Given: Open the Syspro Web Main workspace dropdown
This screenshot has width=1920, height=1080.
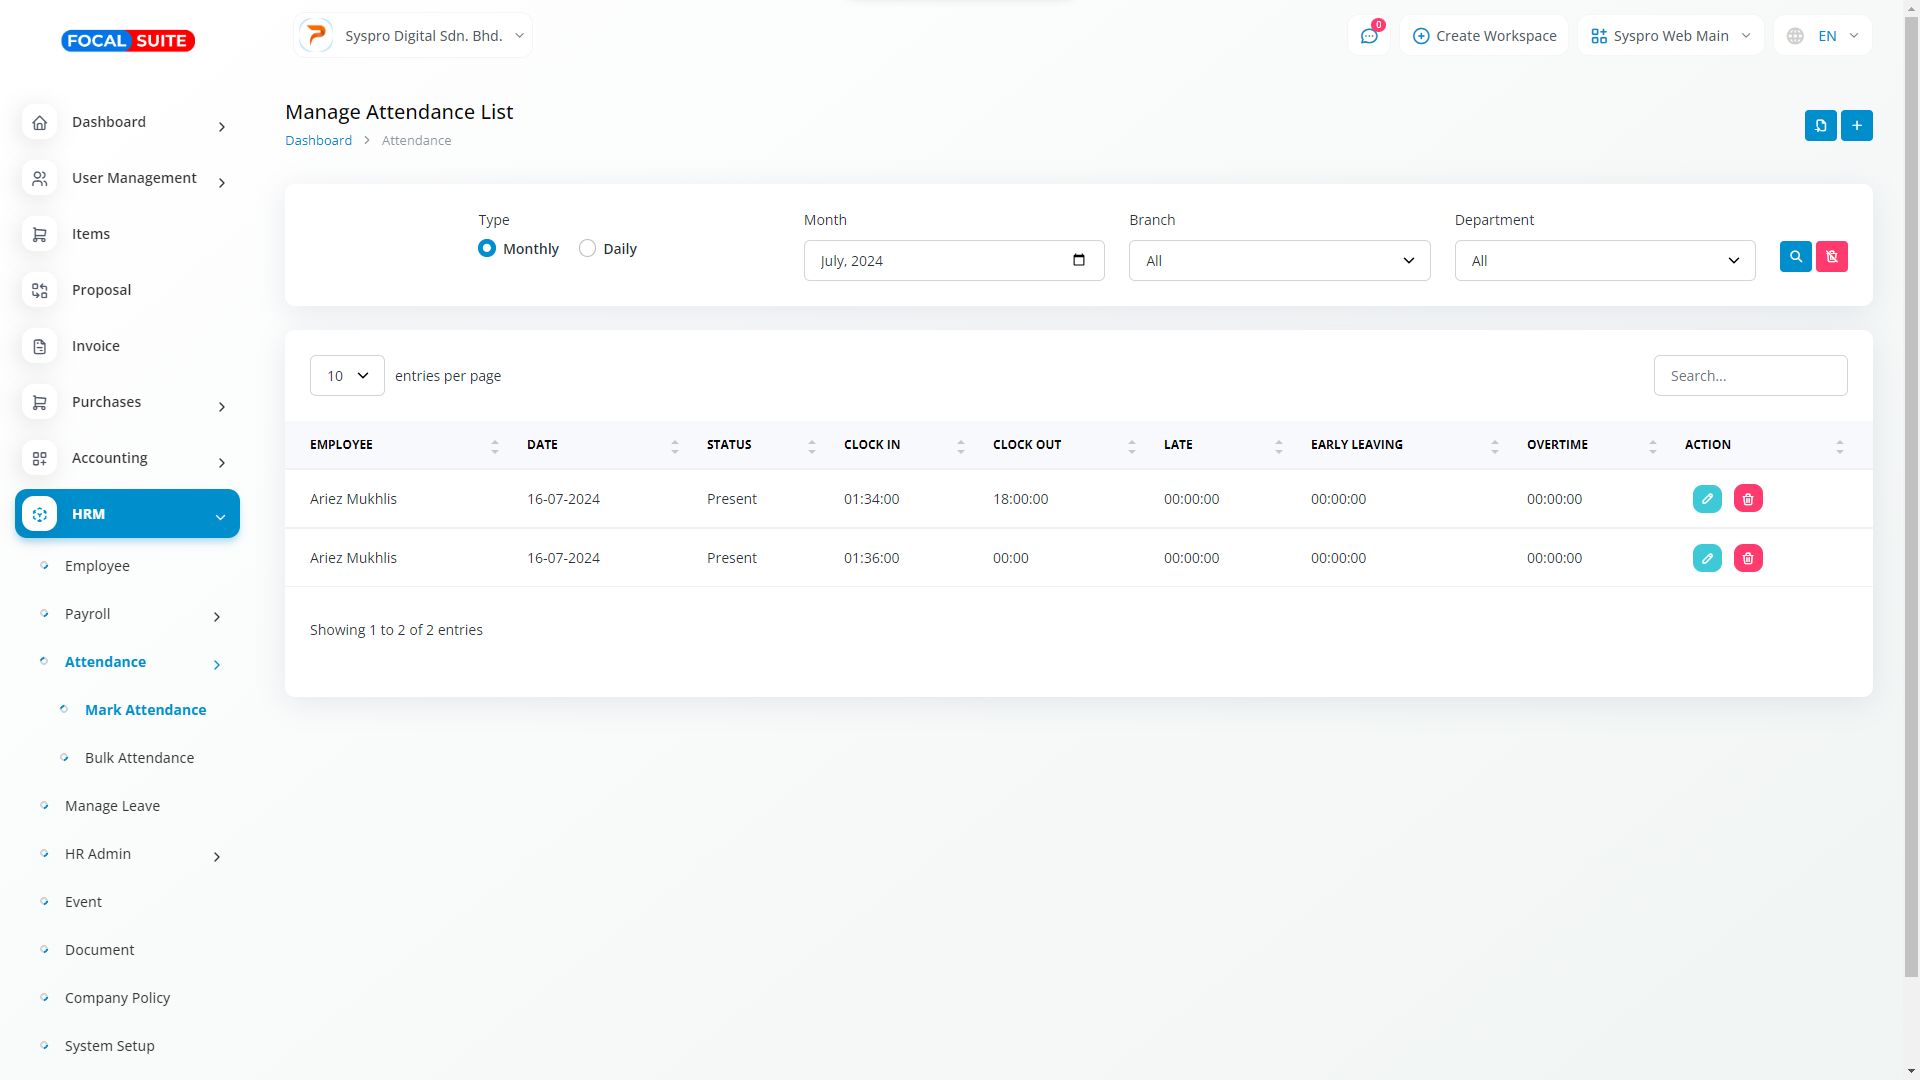Looking at the screenshot, I should [x=1670, y=36].
